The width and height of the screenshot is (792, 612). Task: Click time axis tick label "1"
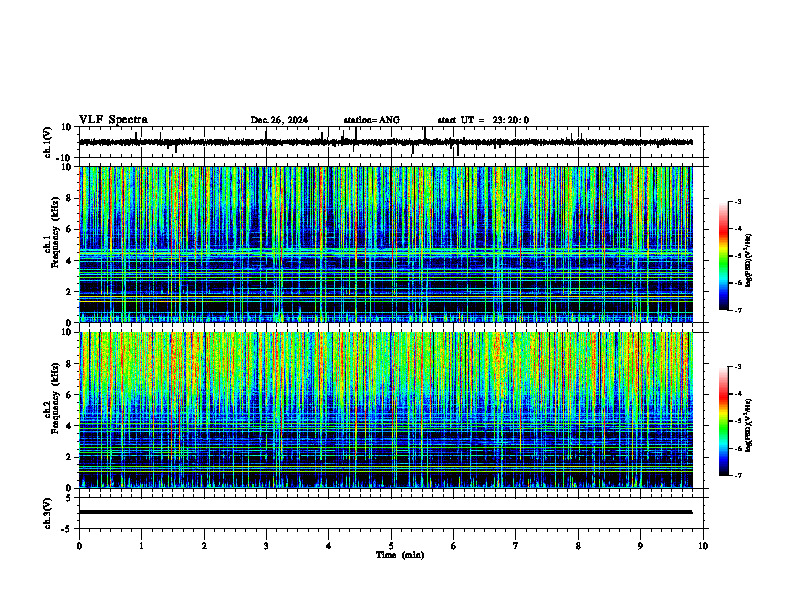141,546
